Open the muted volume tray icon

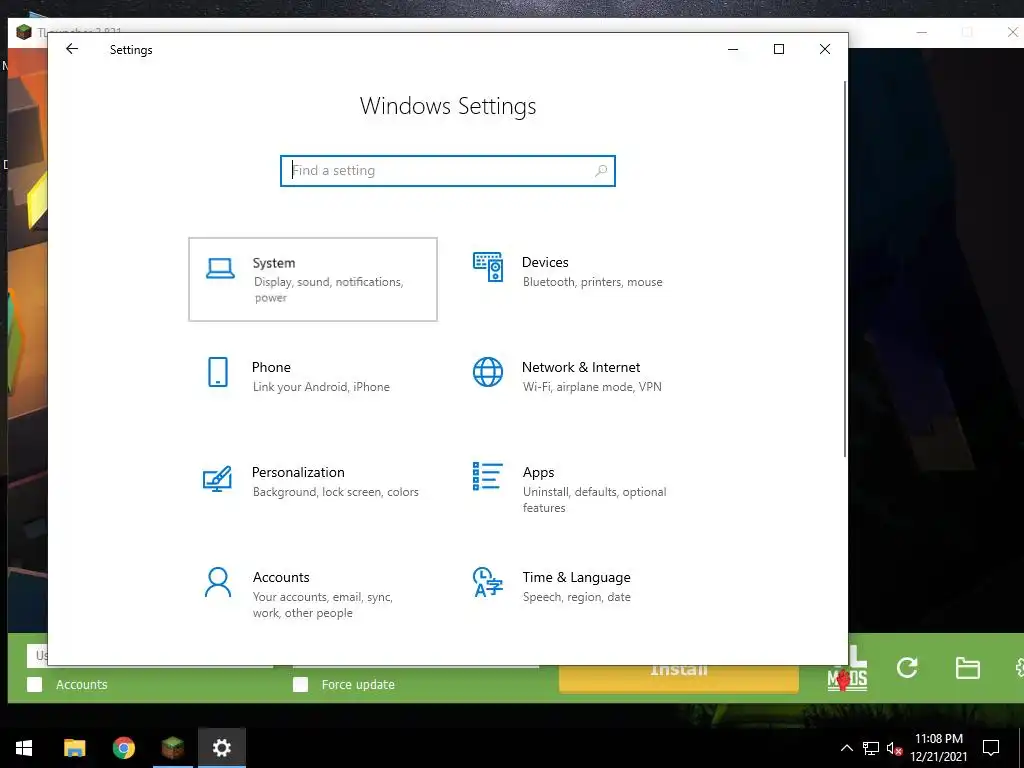pos(894,748)
